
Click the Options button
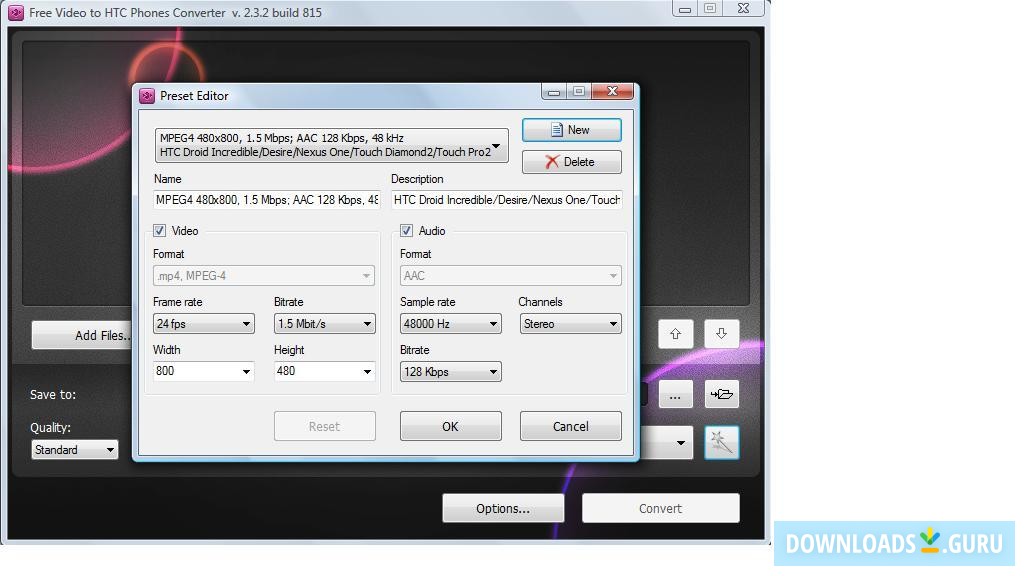pyautogui.click(x=503, y=508)
